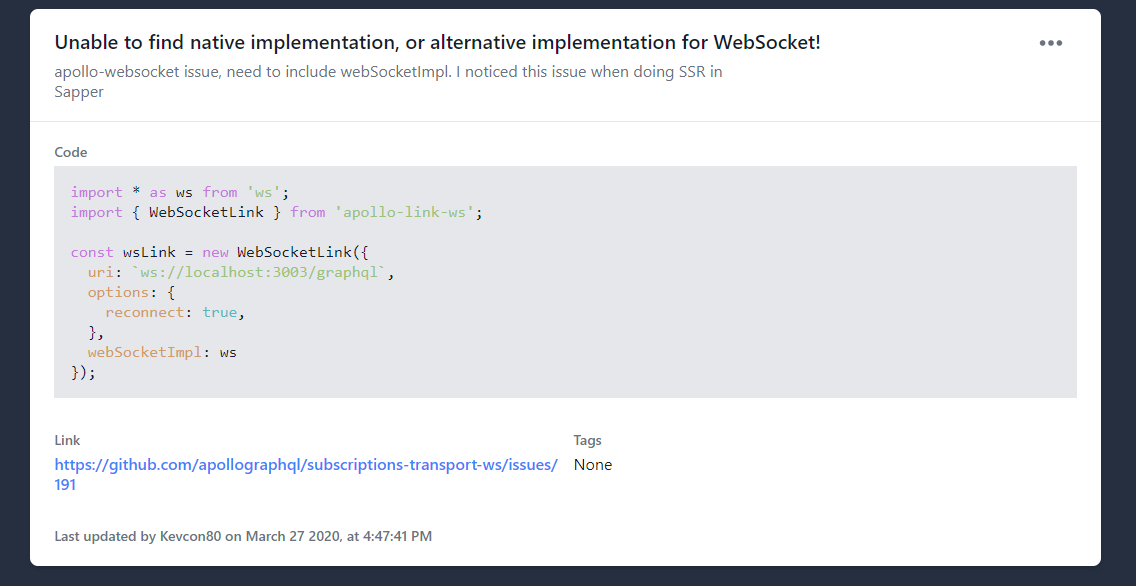The image size is (1136, 586).
Task: Click the 'Code' section label
Action: 71,152
